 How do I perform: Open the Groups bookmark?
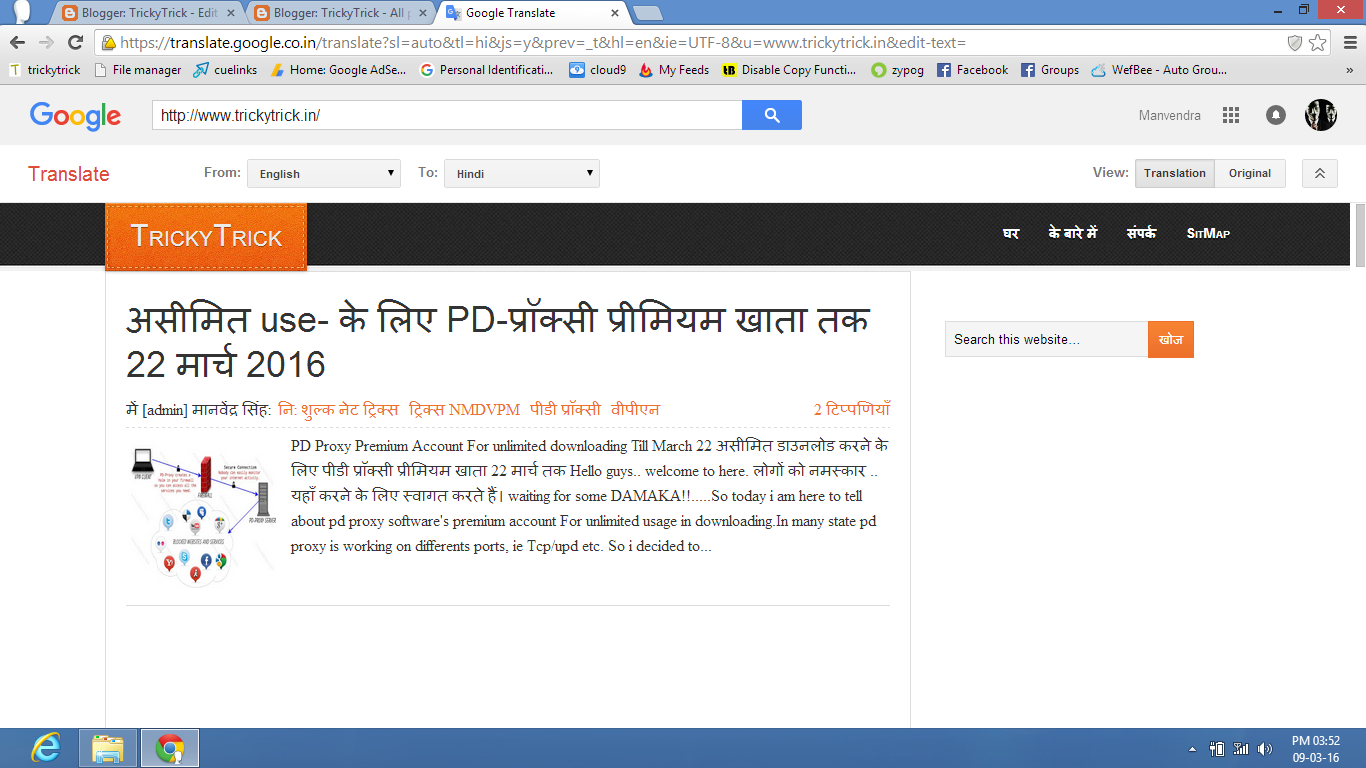(x=1050, y=70)
